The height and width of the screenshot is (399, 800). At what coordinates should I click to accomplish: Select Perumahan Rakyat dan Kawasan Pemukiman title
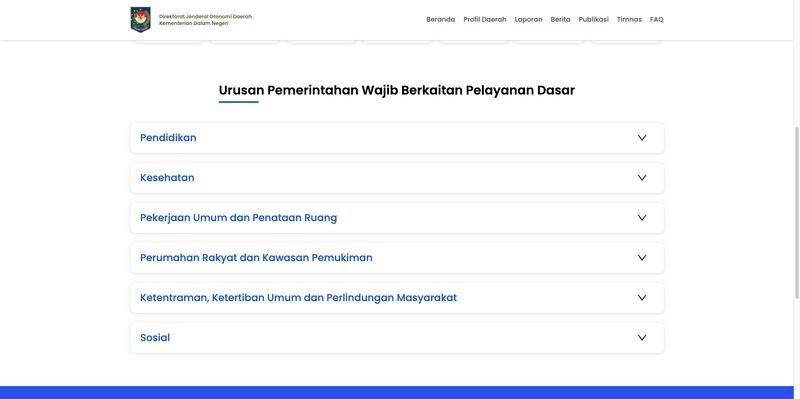[x=256, y=258]
